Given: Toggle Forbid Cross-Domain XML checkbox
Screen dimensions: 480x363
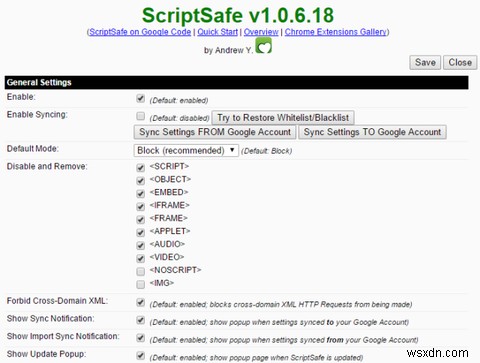Looking at the screenshot, I should [141, 303].
